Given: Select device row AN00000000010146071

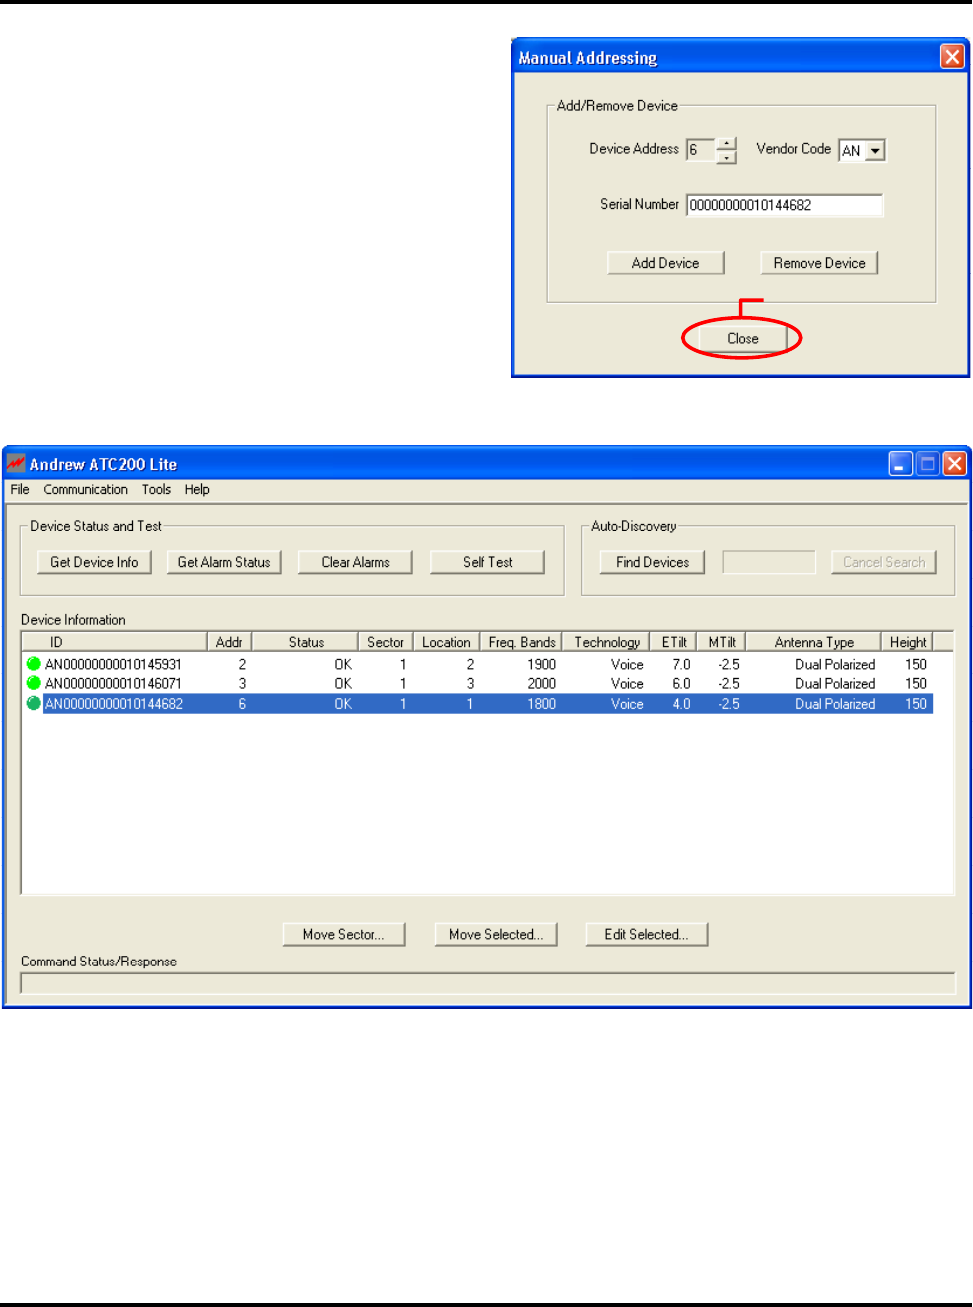Looking at the screenshot, I should [478, 684].
